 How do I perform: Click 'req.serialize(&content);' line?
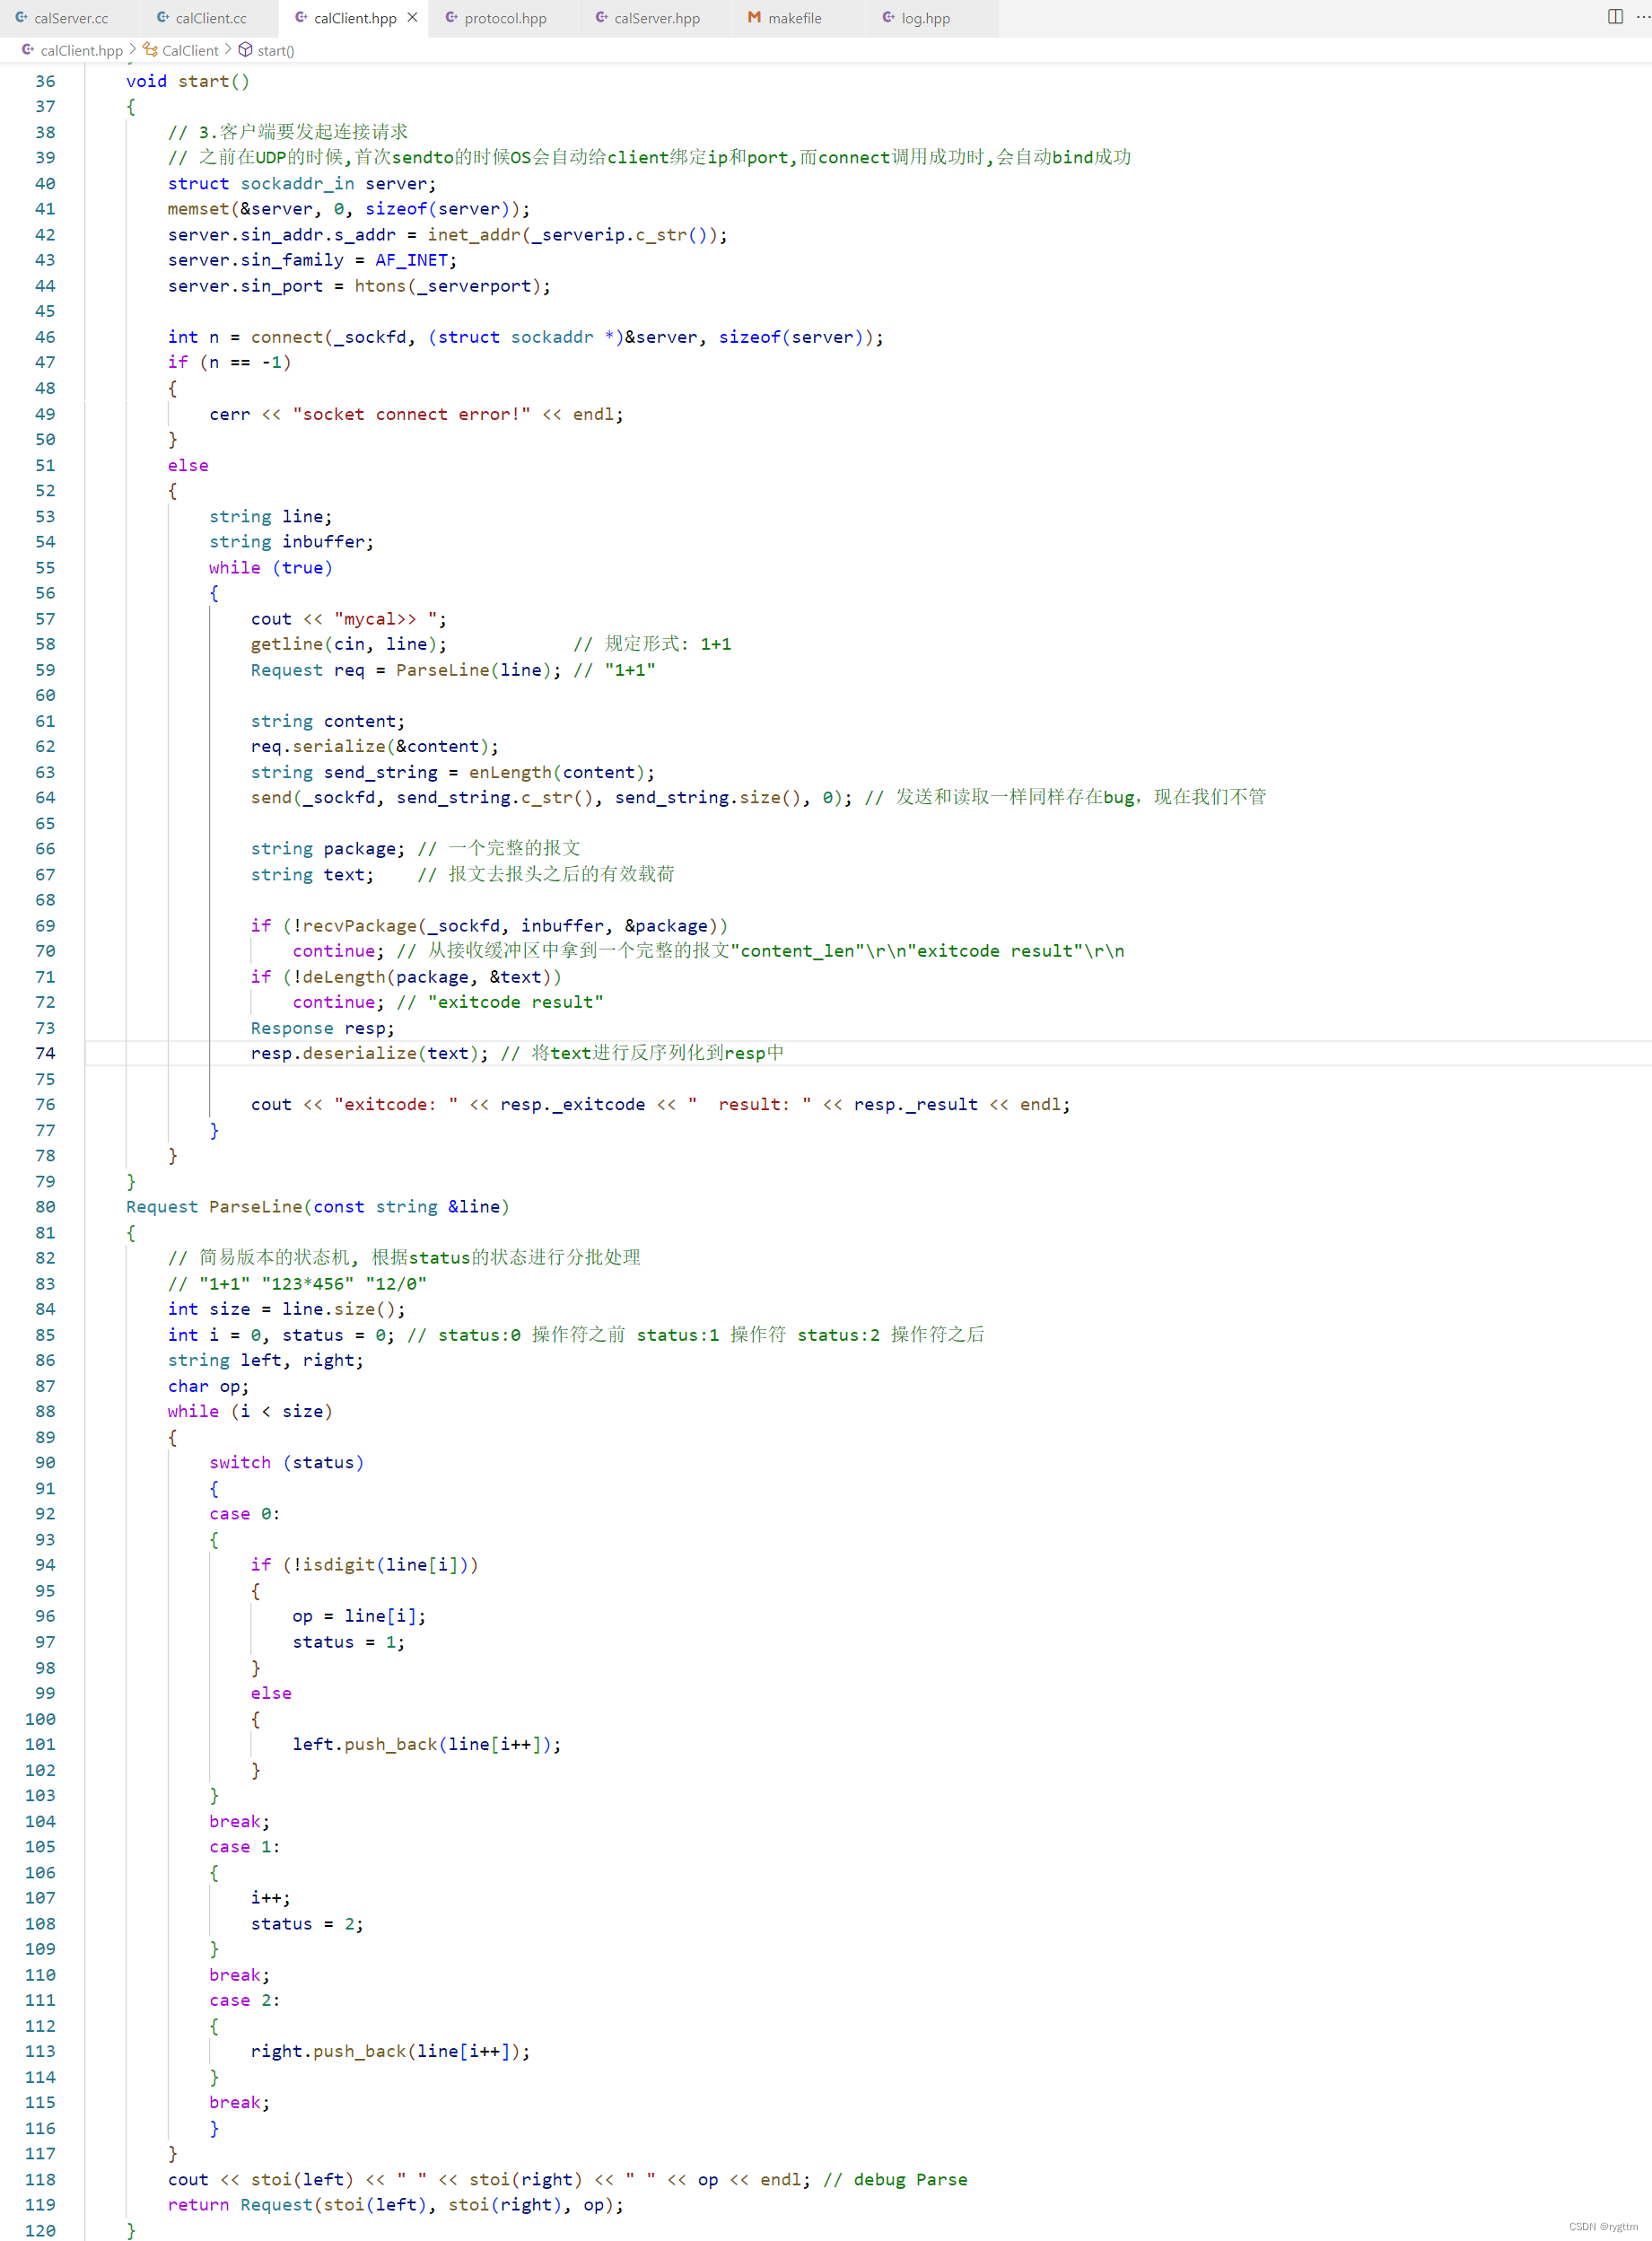[375, 746]
